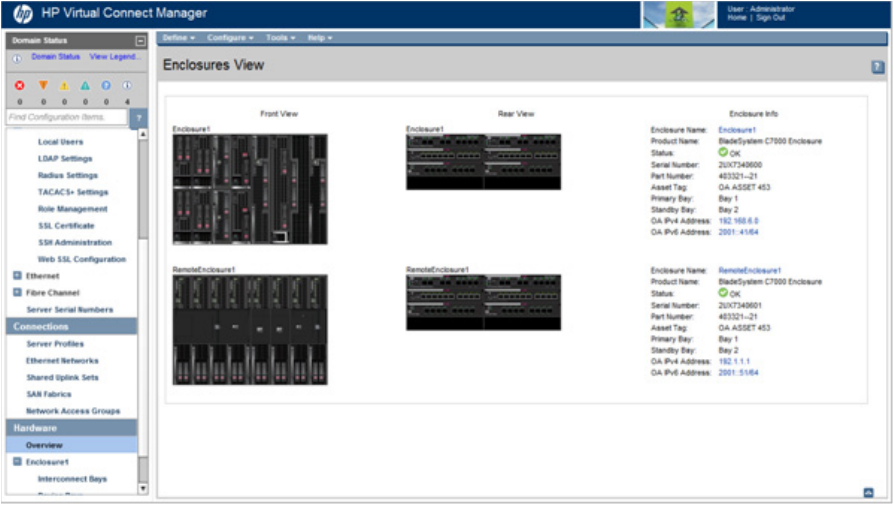This screenshot has height=505, width=894.
Task: Click the RemoteEnclosure1 front view image
Action: point(250,330)
